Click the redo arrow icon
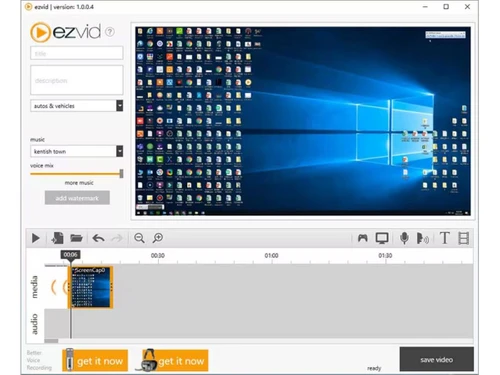 pos(117,238)
